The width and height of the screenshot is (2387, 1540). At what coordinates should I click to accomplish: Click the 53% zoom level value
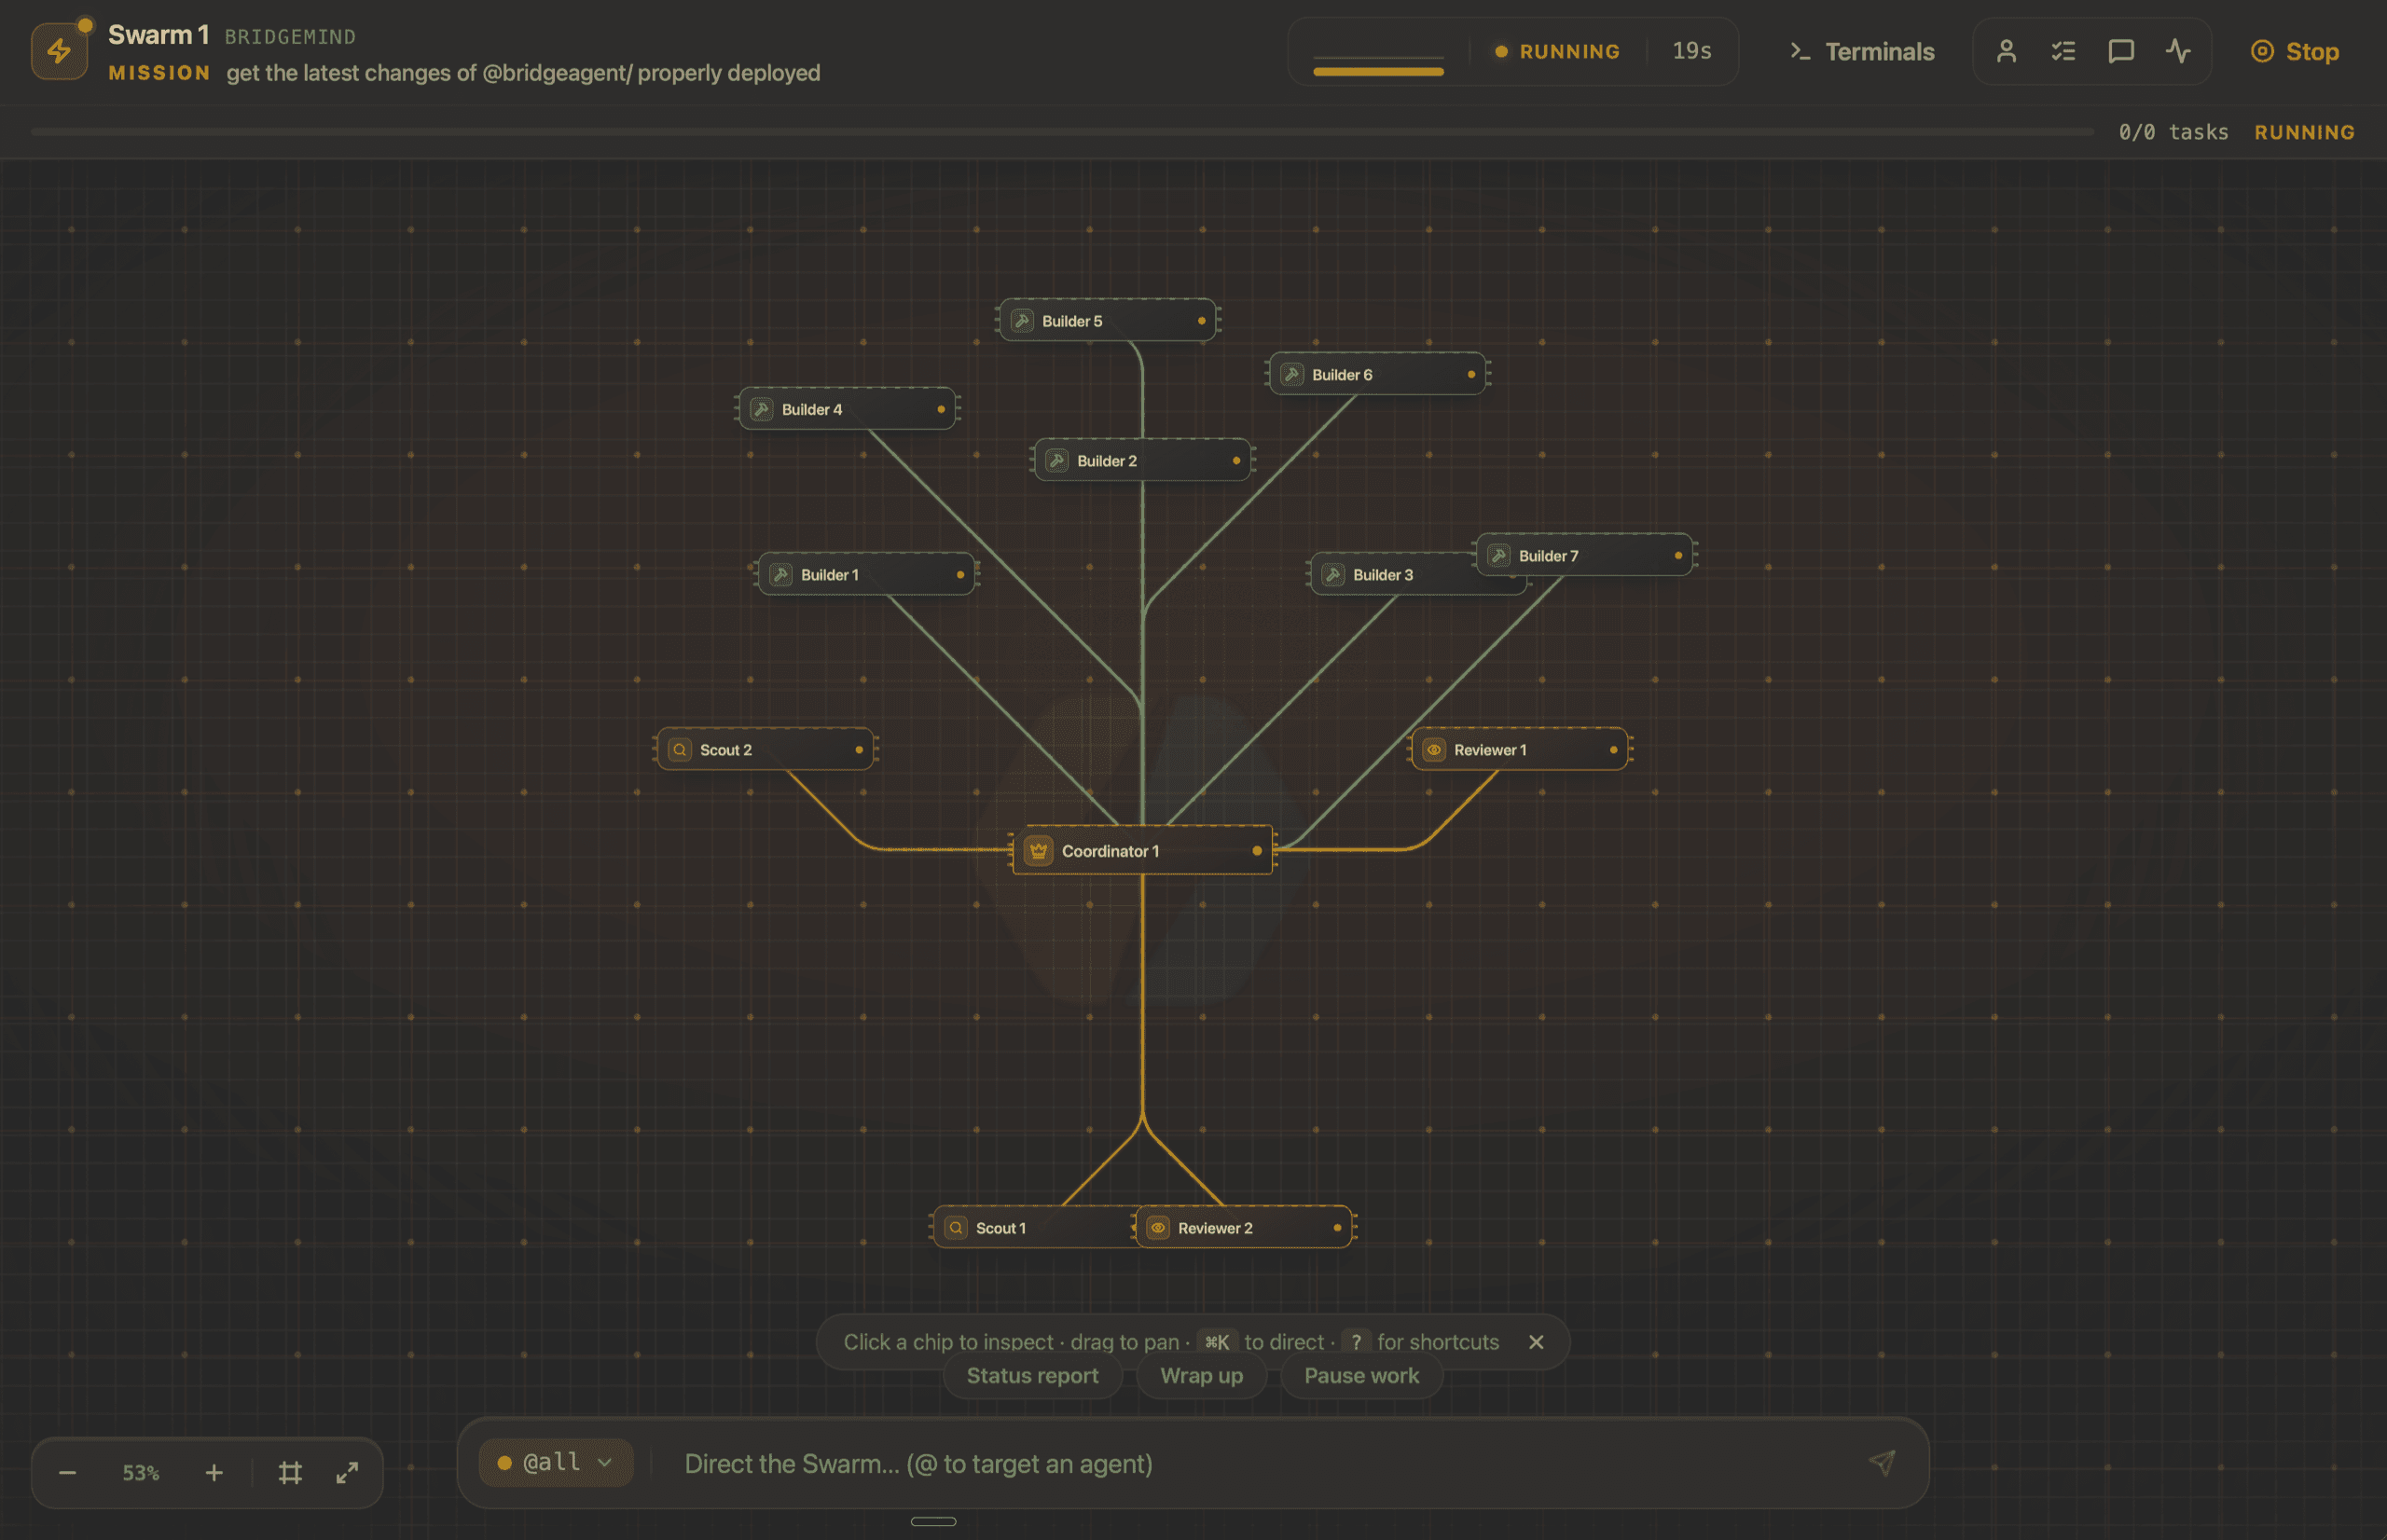coord(141,1473)
